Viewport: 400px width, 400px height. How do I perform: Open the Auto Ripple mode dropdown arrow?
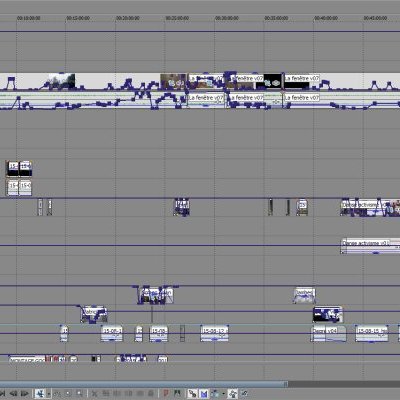coord(223,394)
